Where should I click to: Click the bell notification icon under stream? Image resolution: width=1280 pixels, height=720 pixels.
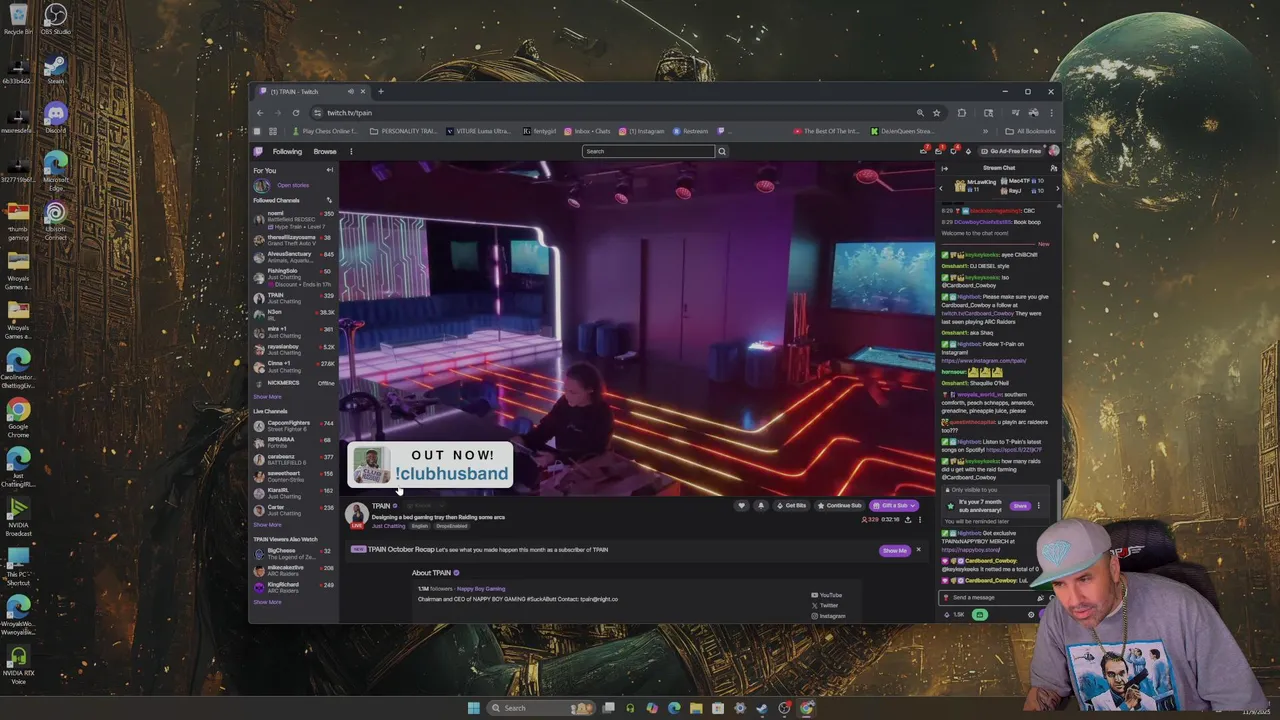pyautogui.click(x=761, y=506)
